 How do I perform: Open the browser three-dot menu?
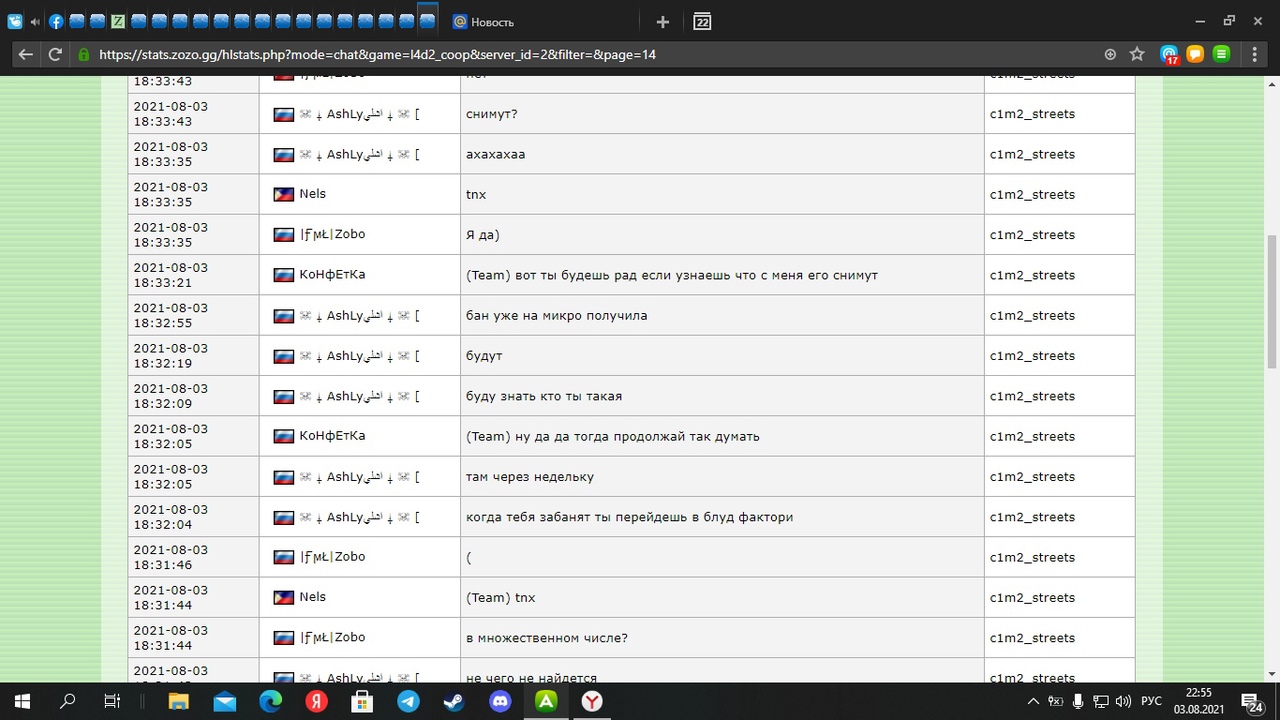tap(1254, 55)
